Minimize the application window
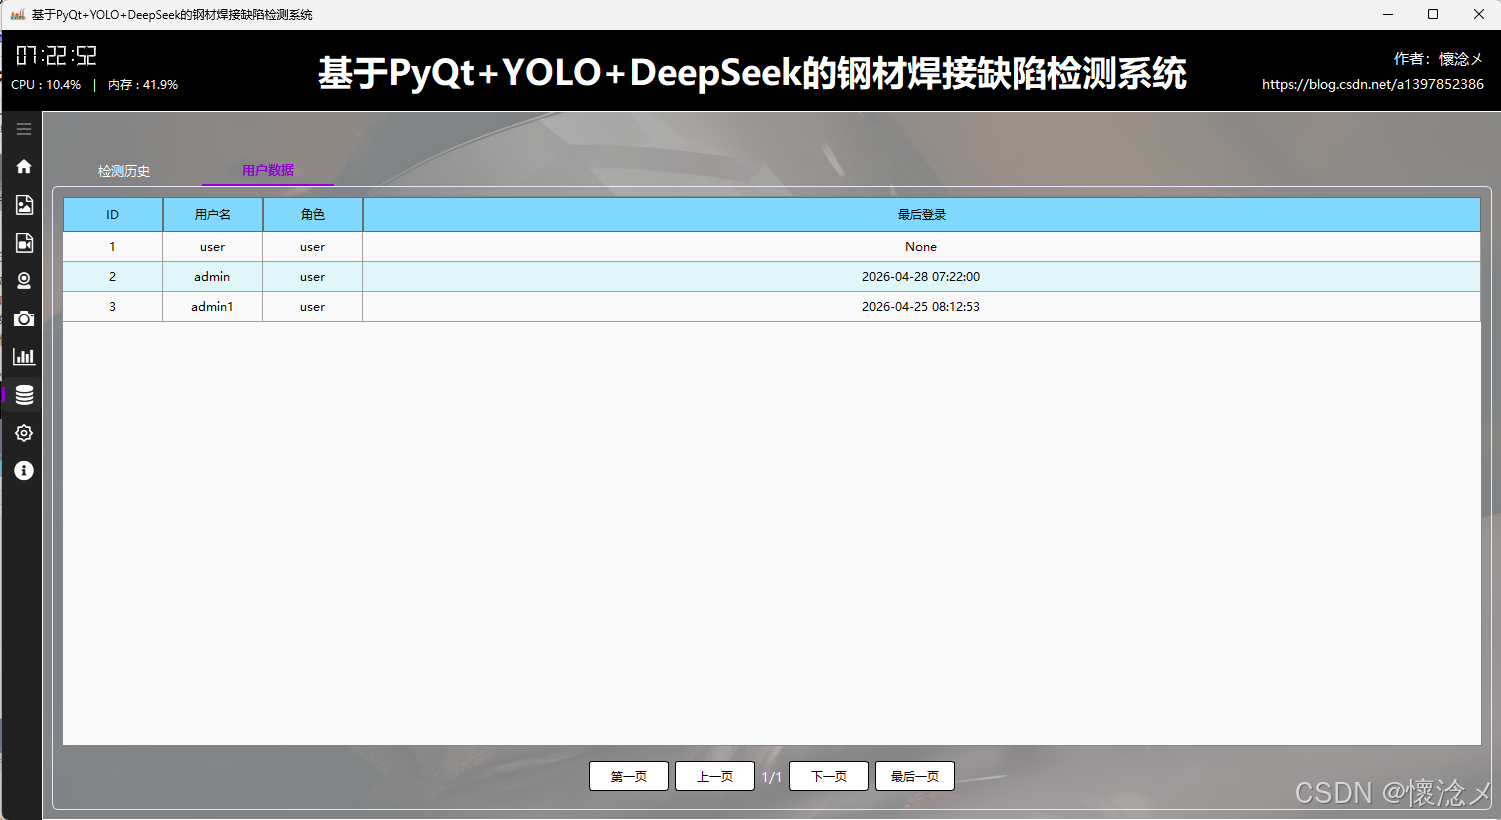 click(1388, 14)
